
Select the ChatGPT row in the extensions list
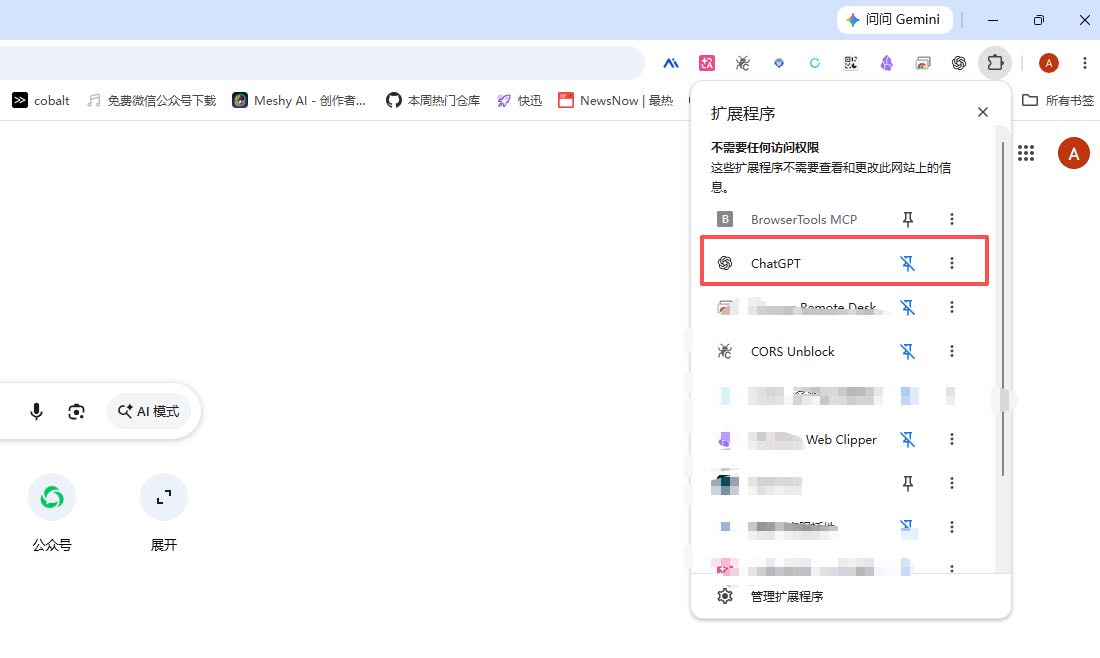pyautogui.click(x=845, y=261)
